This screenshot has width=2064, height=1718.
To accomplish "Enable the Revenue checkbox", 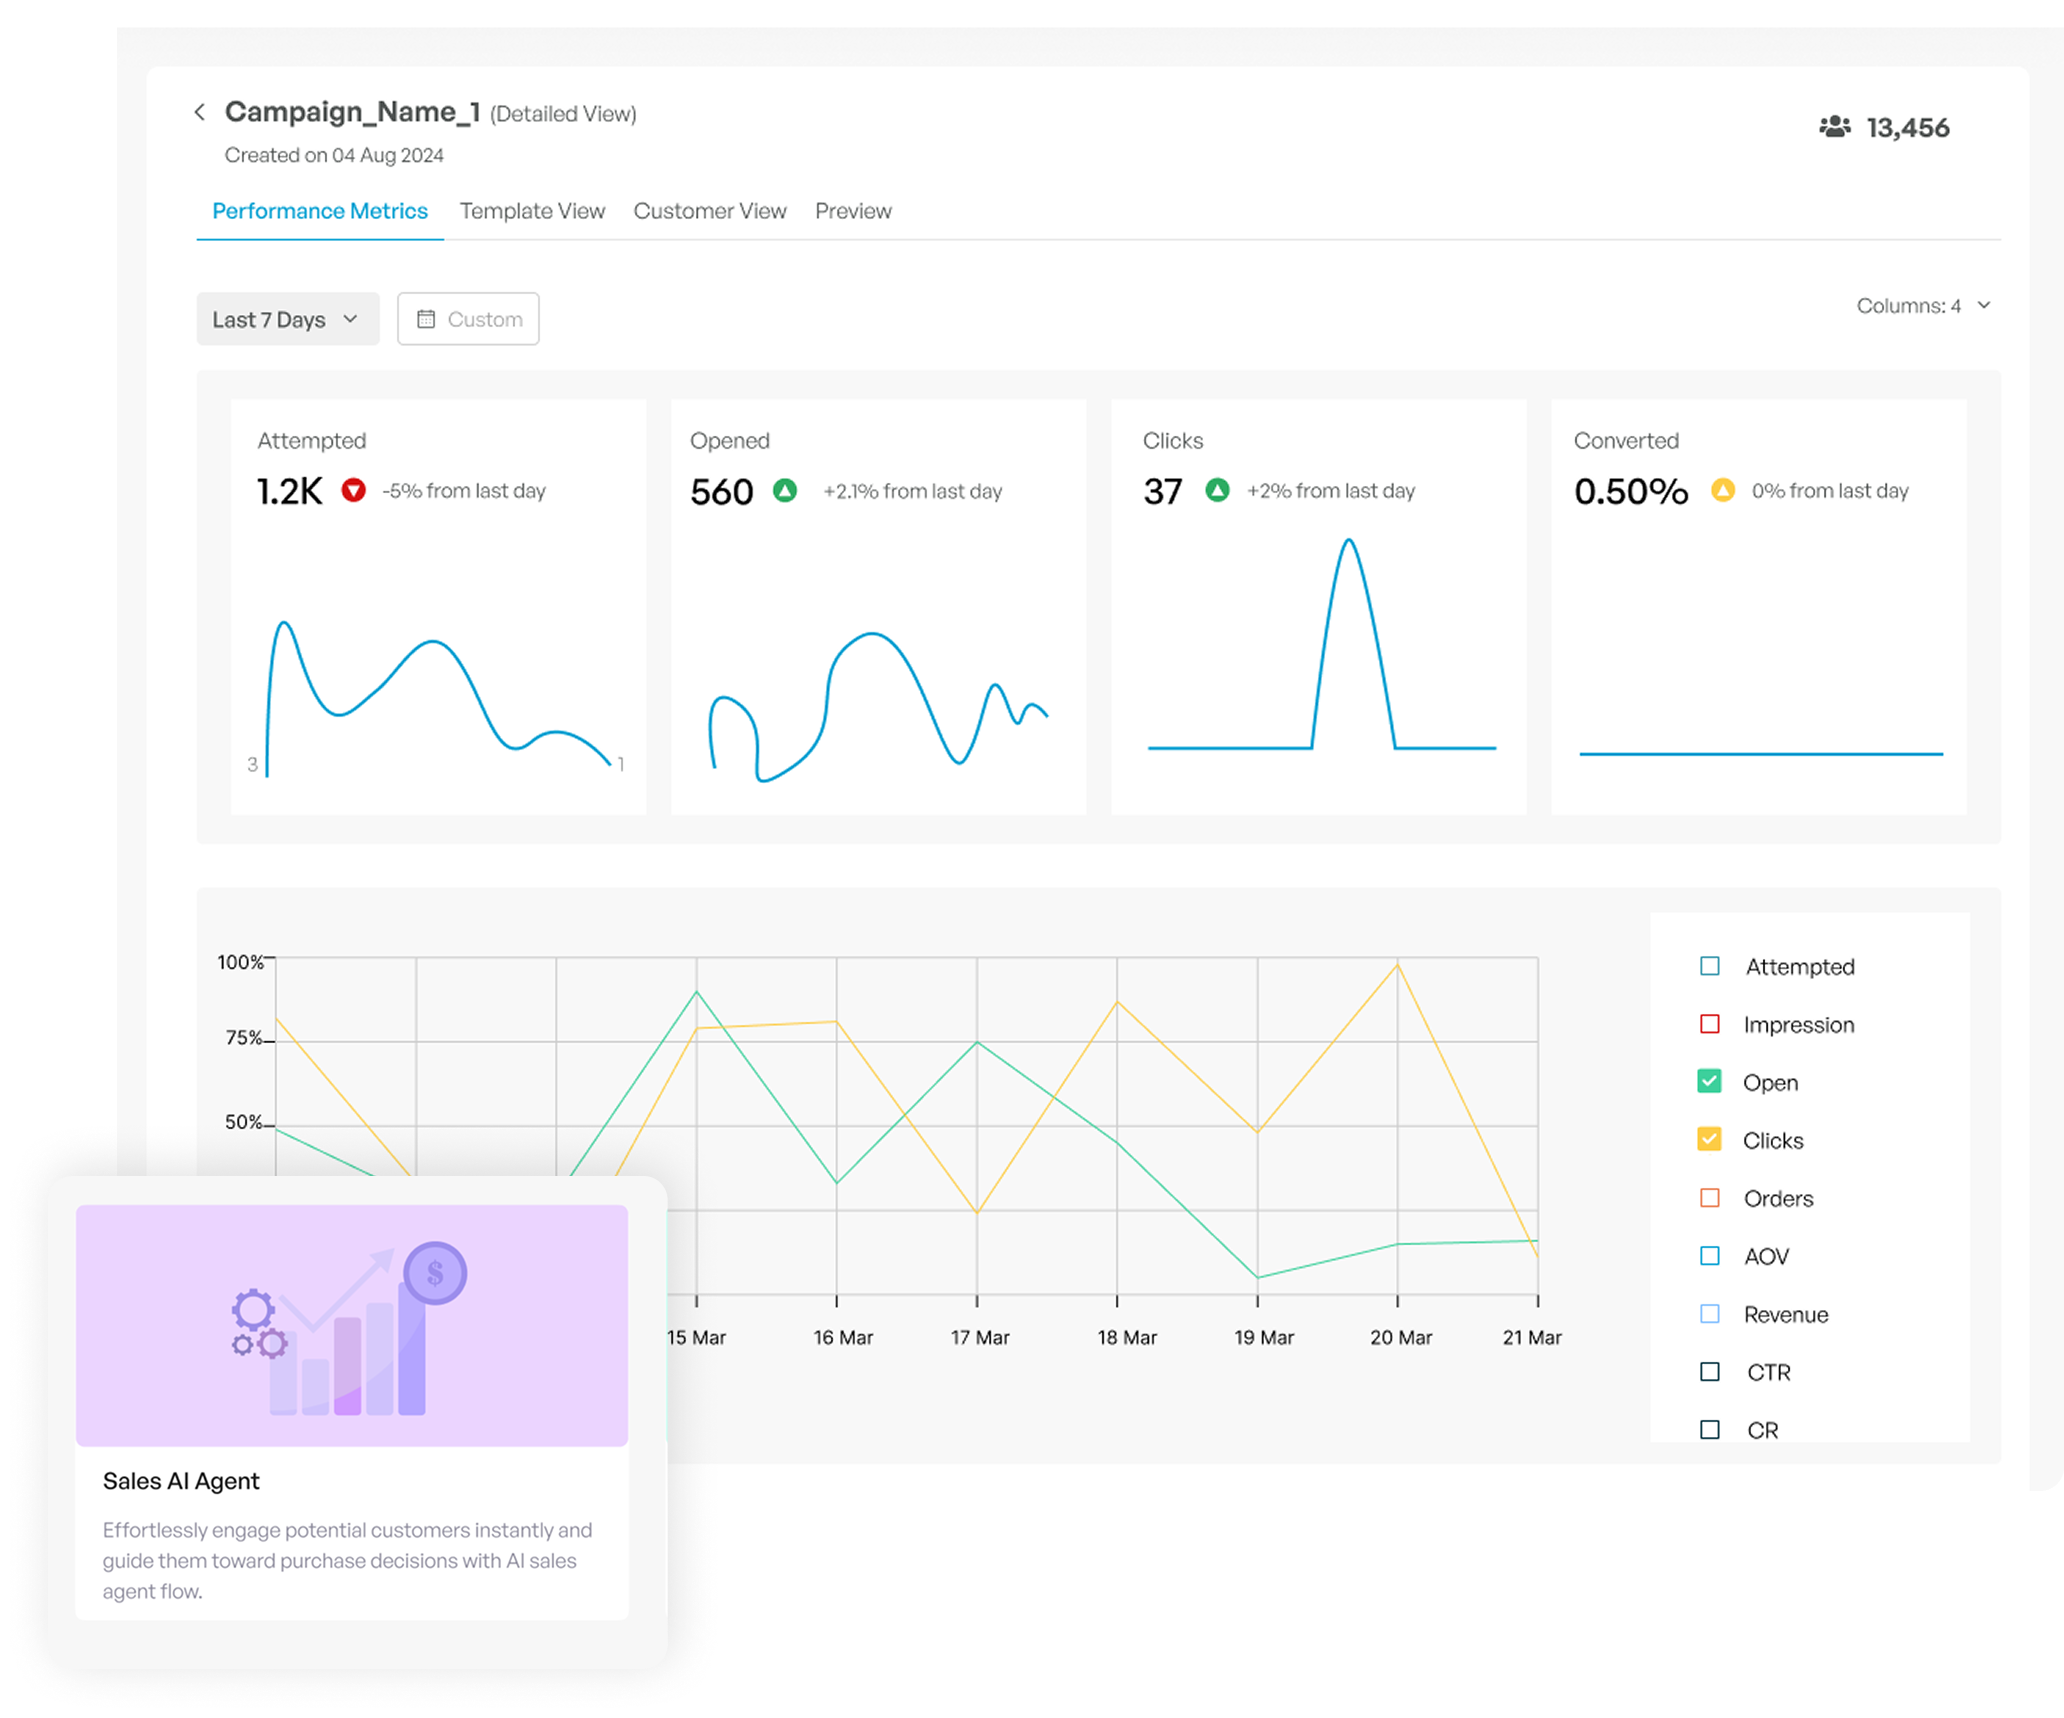I will 1709,1314.
